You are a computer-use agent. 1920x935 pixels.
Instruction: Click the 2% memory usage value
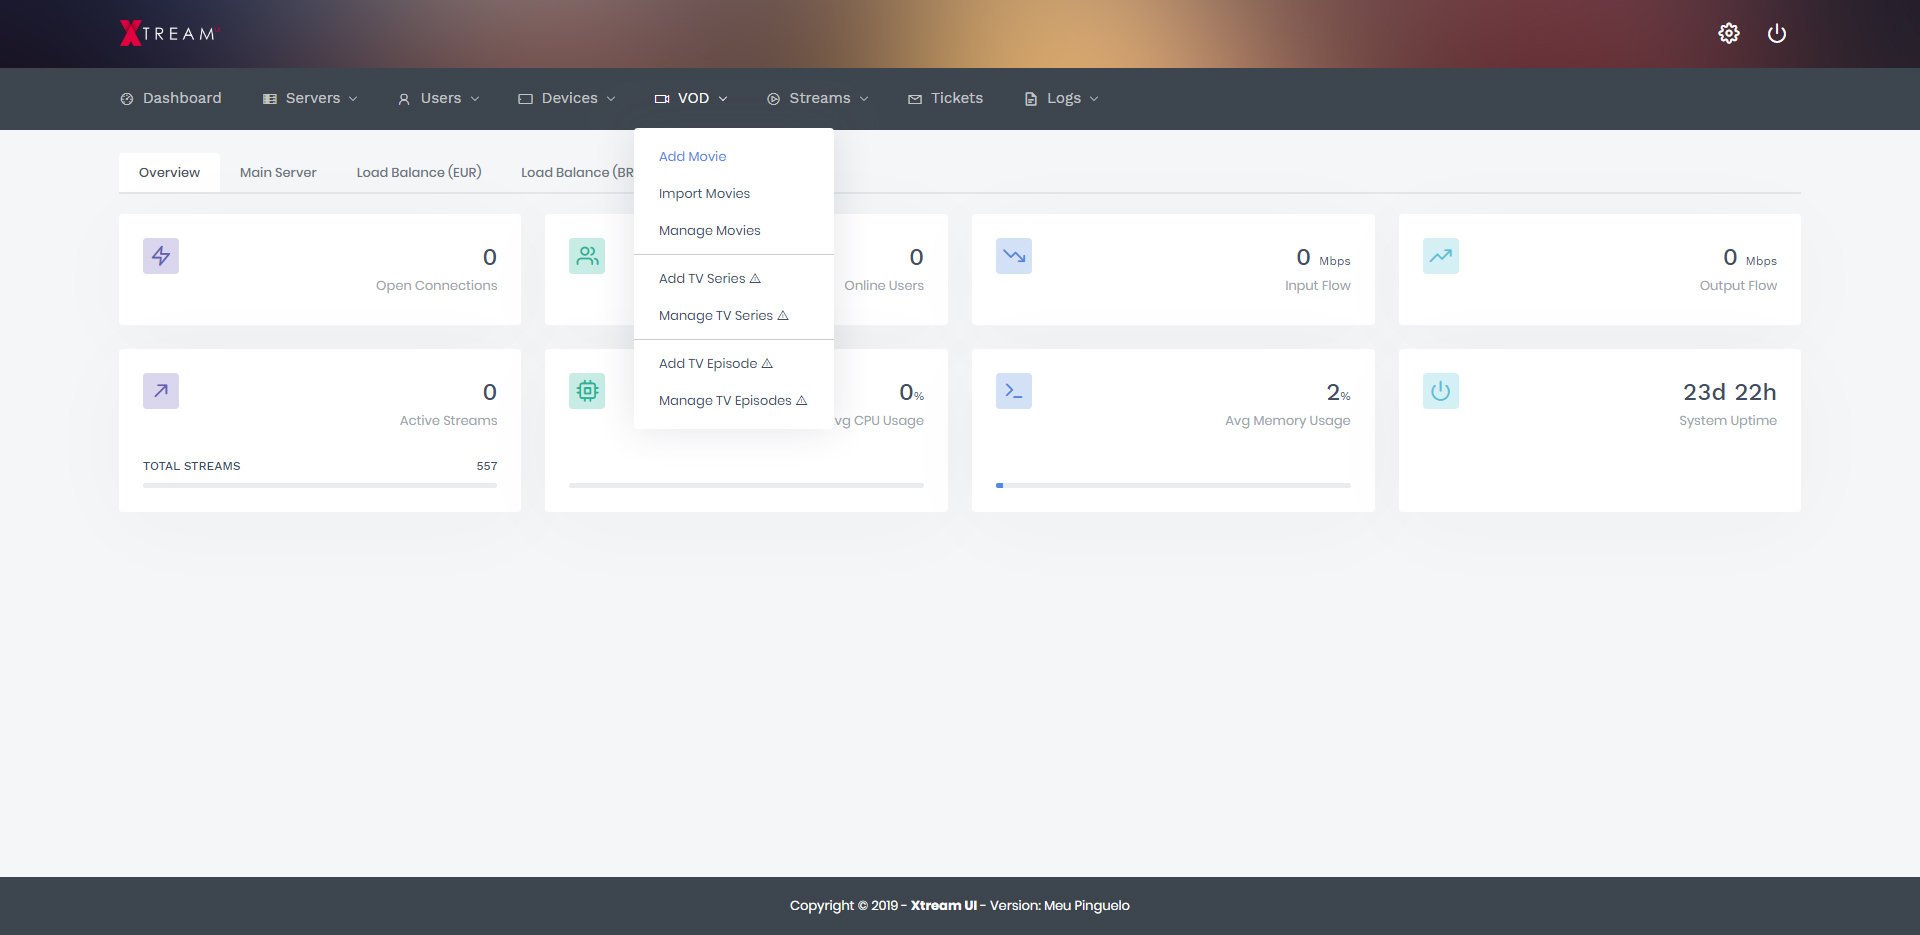(x=1338, y=392)
